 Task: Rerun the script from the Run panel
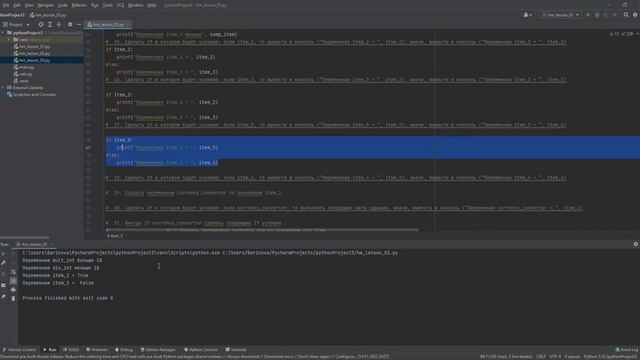point(4,253)
